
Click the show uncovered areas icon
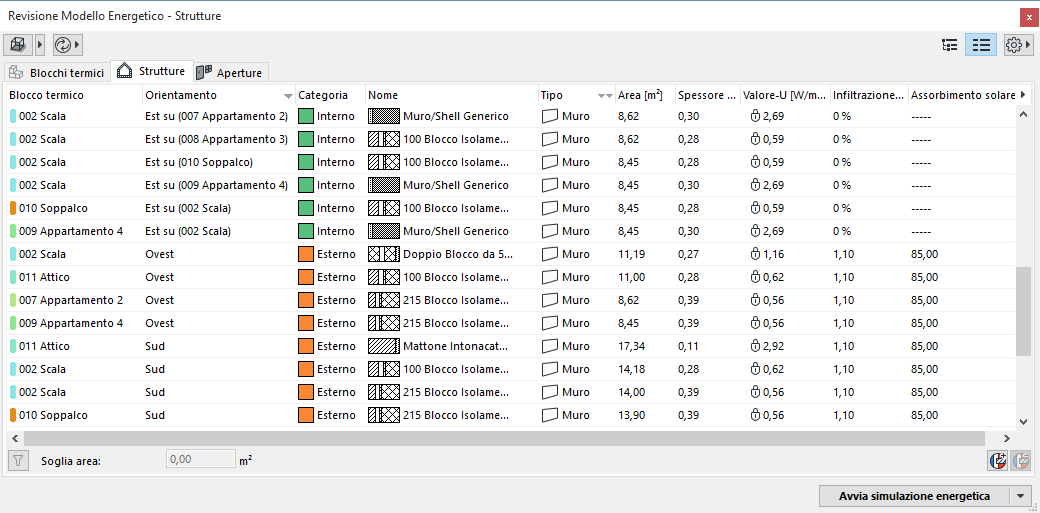pyautogui.click(x=997, y=460)
